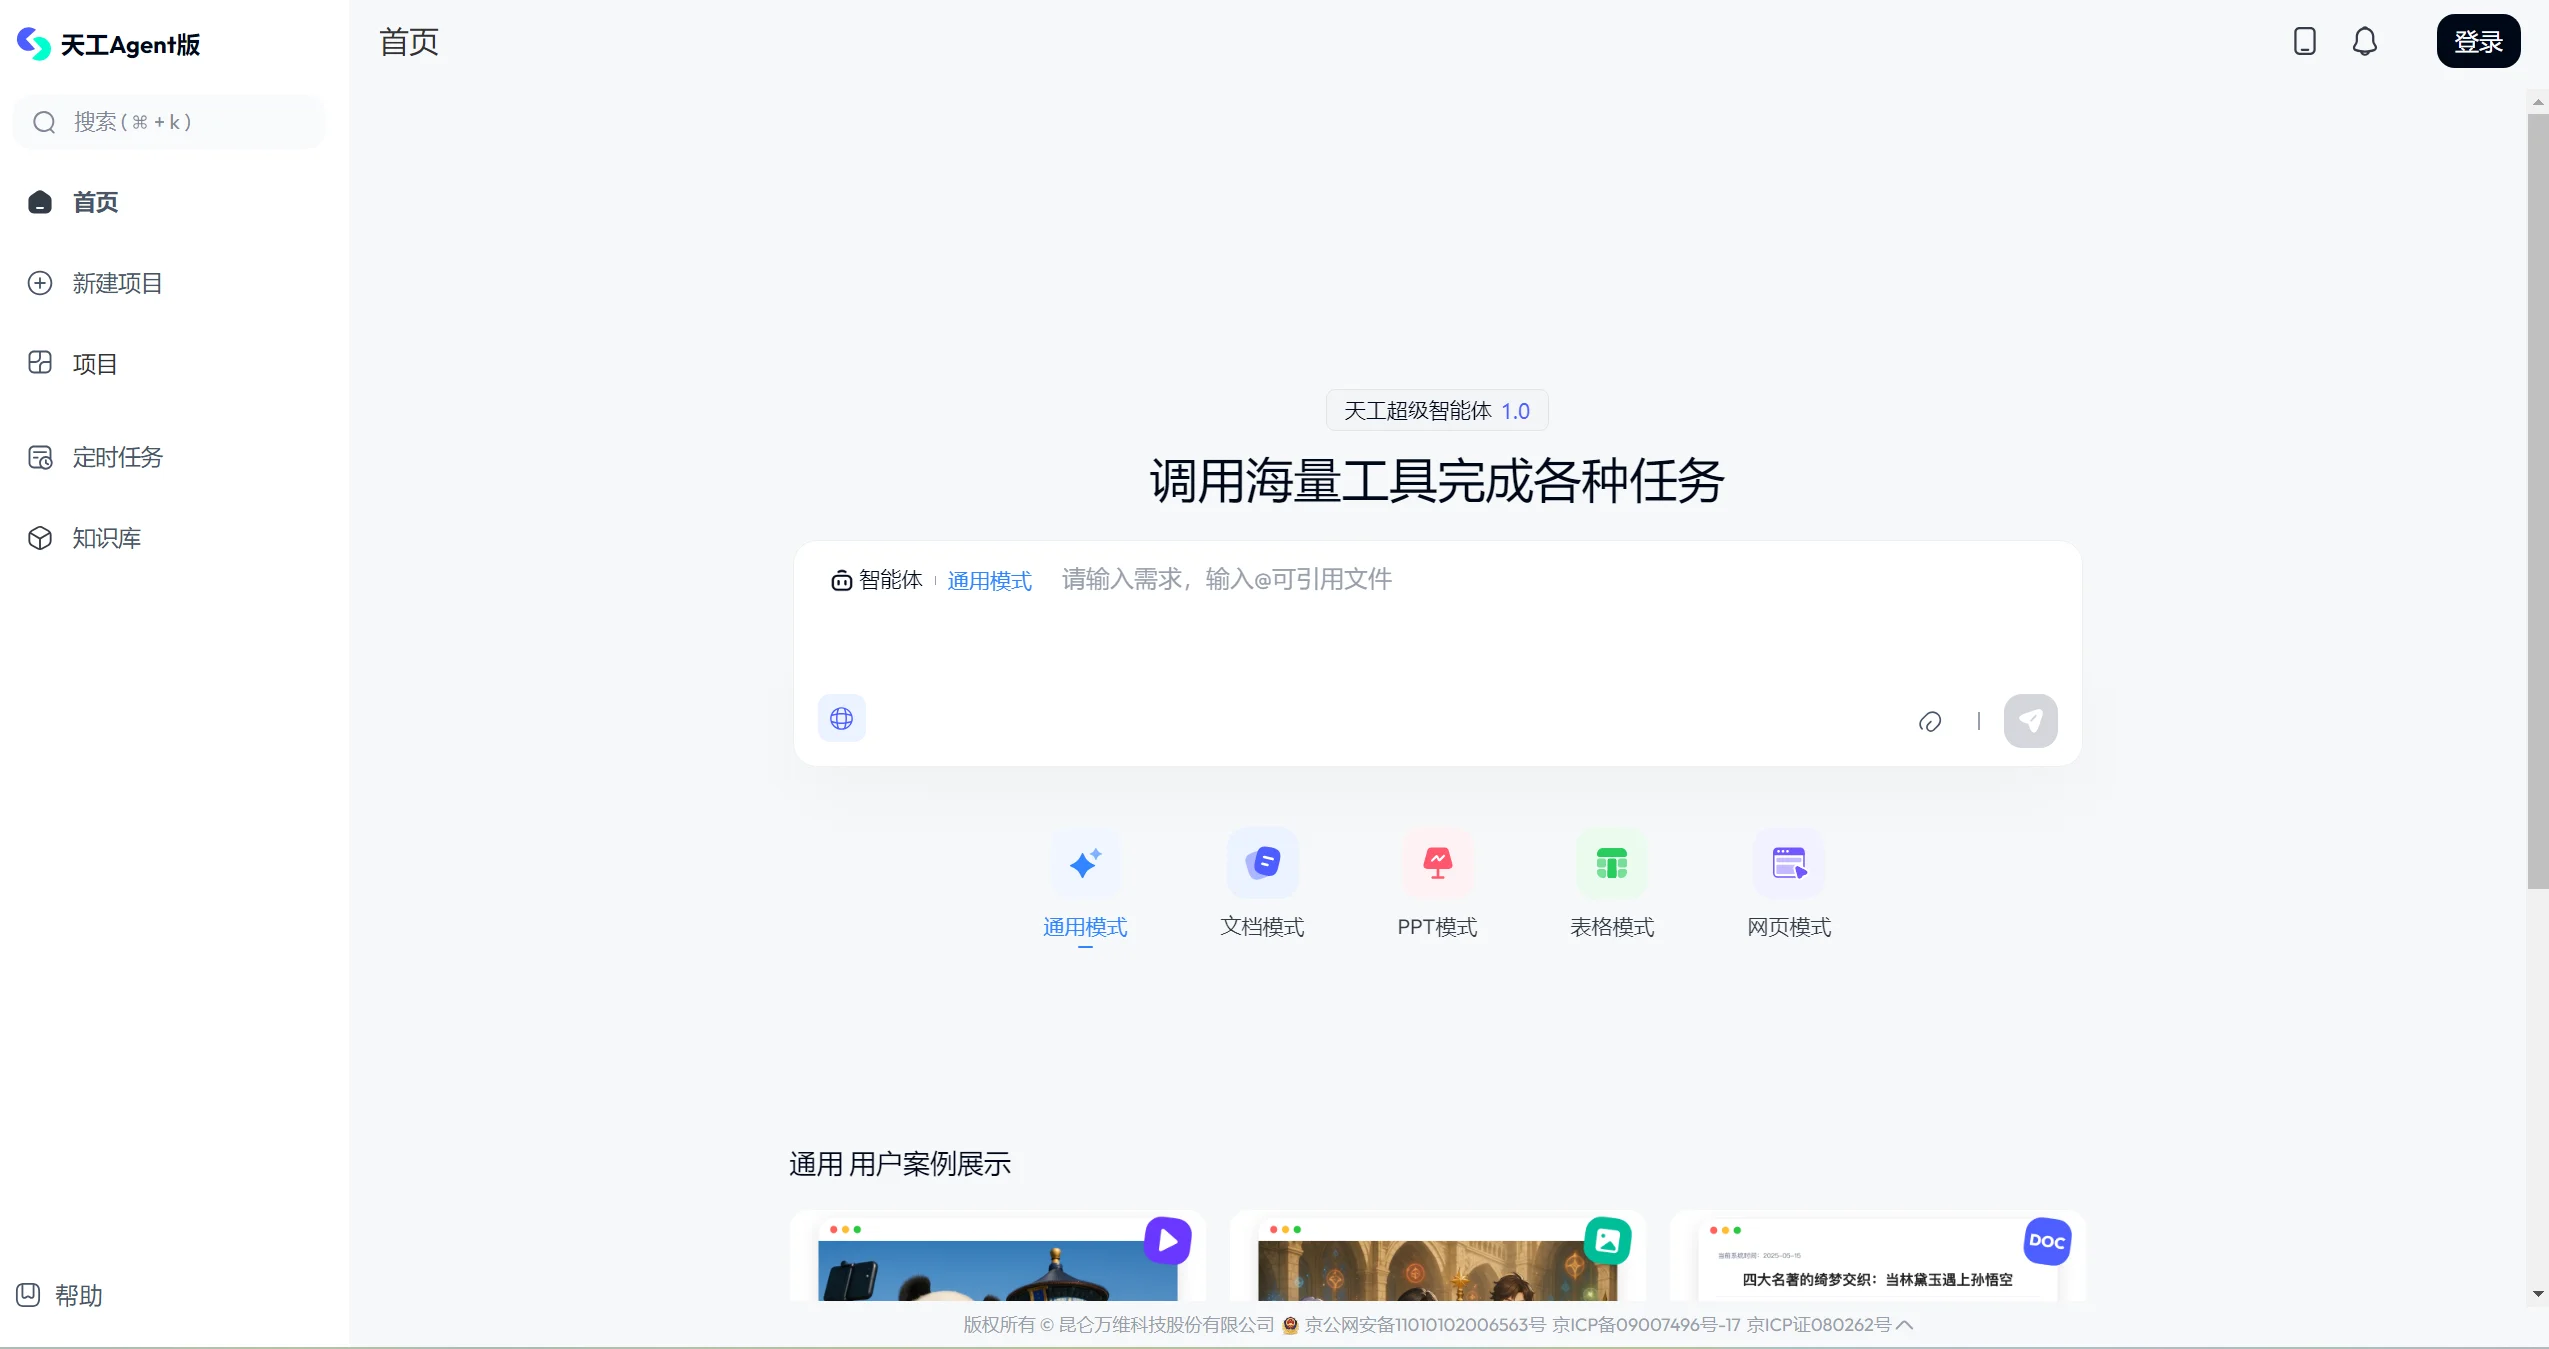This screenshot has width=2549, height=1349.
Task: Click the search input field in the sidebar
Action: (167, 121)
